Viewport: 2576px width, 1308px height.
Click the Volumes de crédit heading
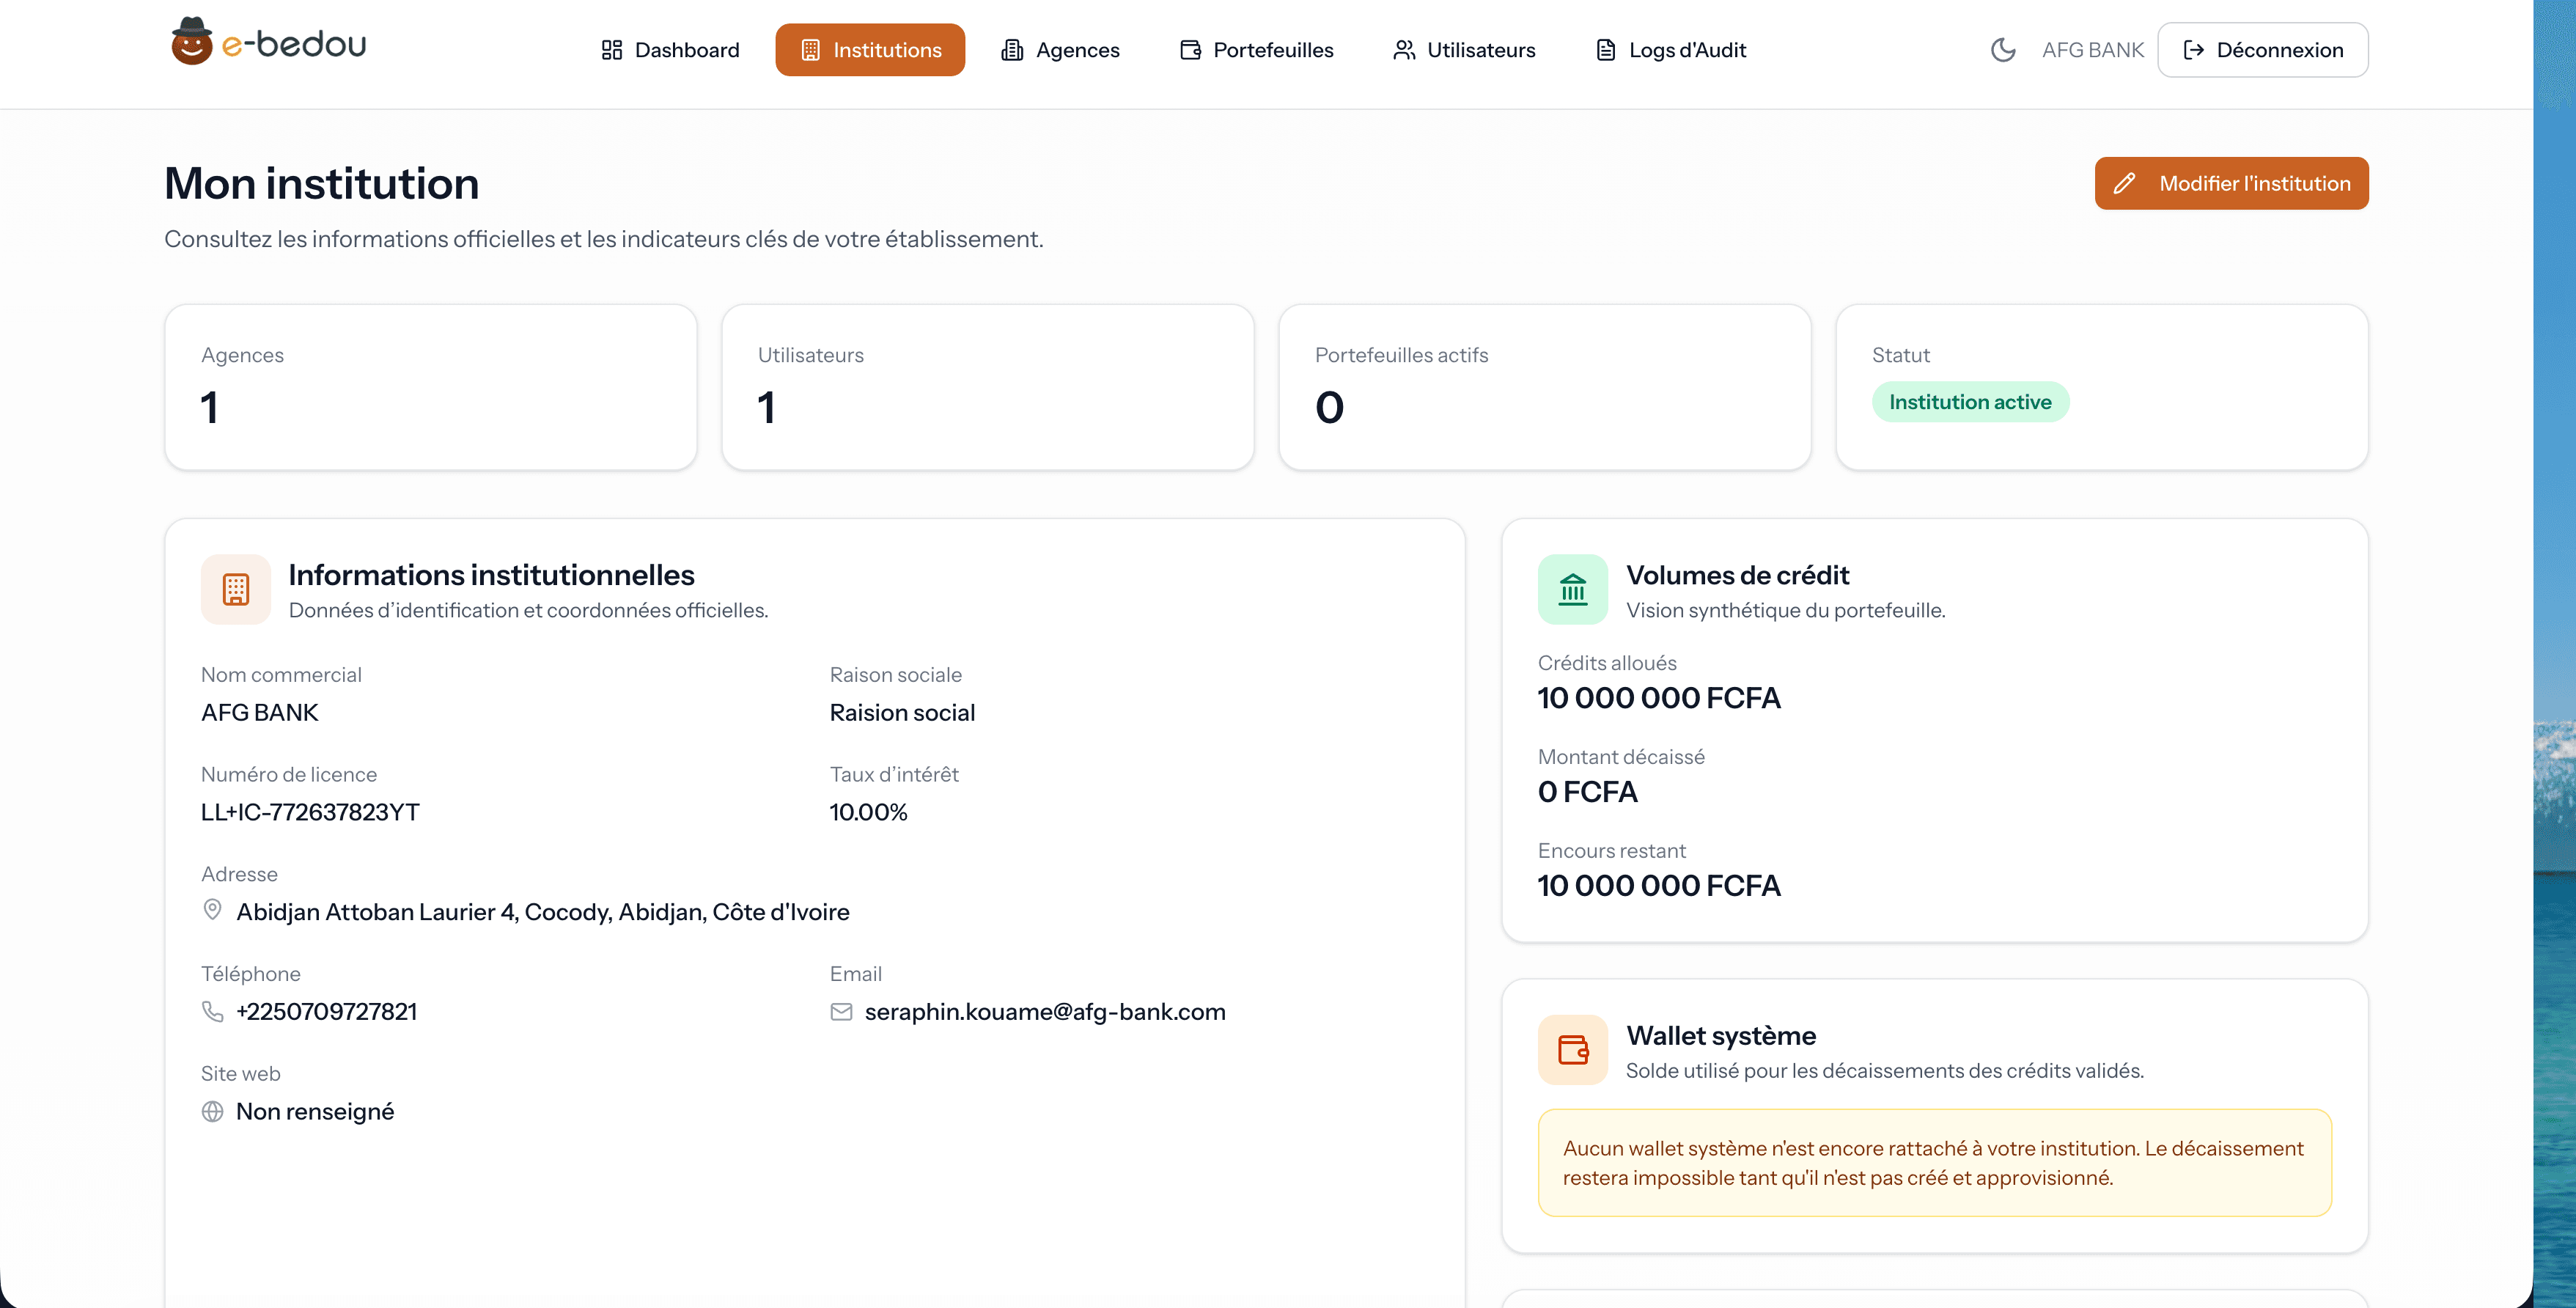click(1738, 575)
